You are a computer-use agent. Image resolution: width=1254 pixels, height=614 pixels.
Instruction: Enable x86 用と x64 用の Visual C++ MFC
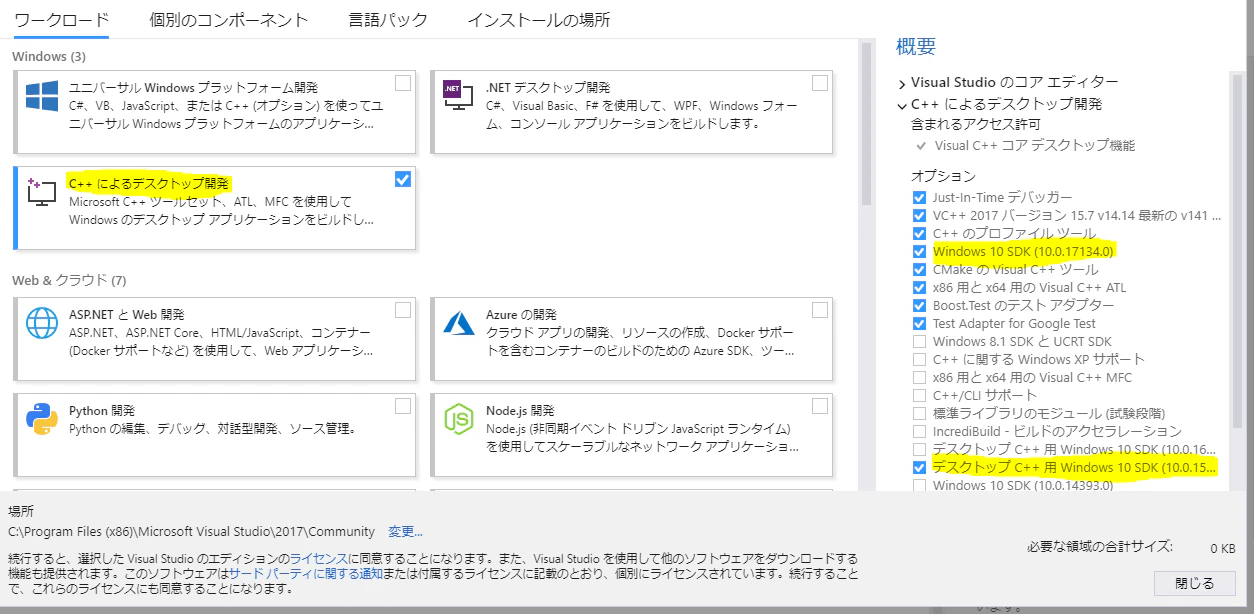[919, 377]
